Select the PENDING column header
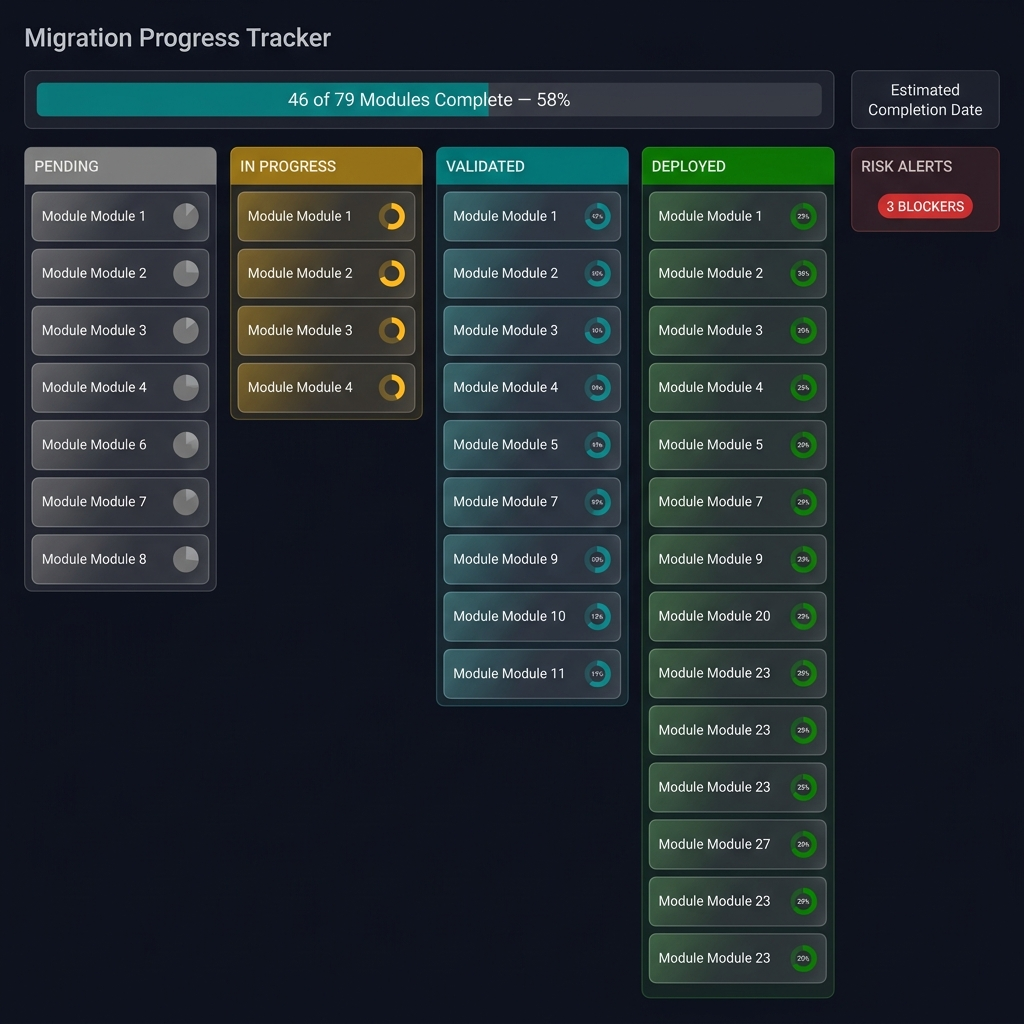Viewport: 1024px width, 1024px height. (x=120, y=166)
